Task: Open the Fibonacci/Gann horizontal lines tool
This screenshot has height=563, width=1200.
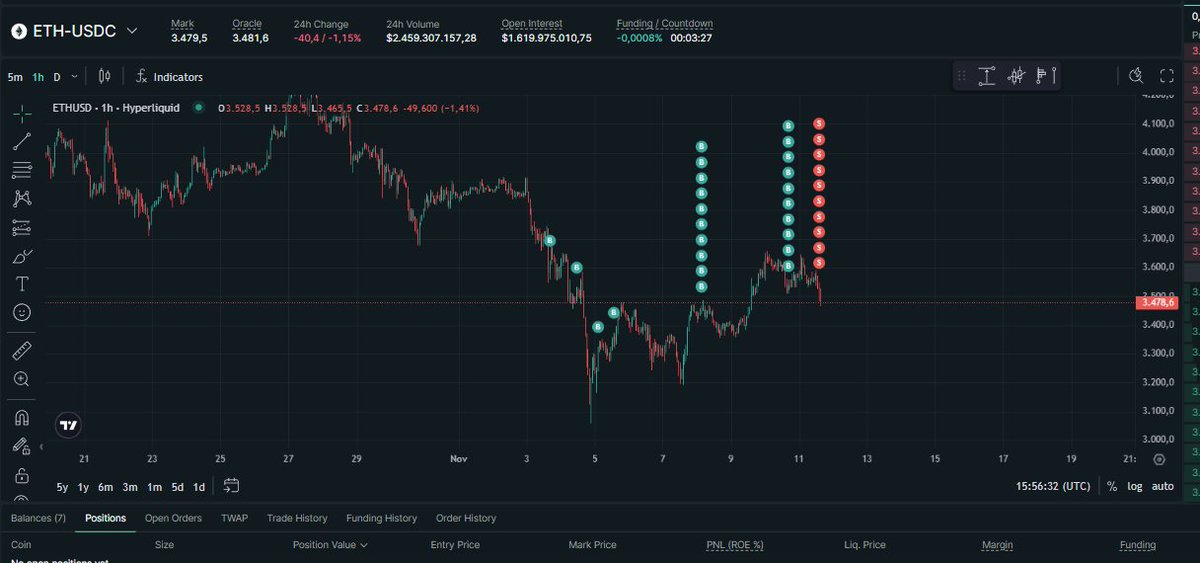Action: click(x=22, y=170)
